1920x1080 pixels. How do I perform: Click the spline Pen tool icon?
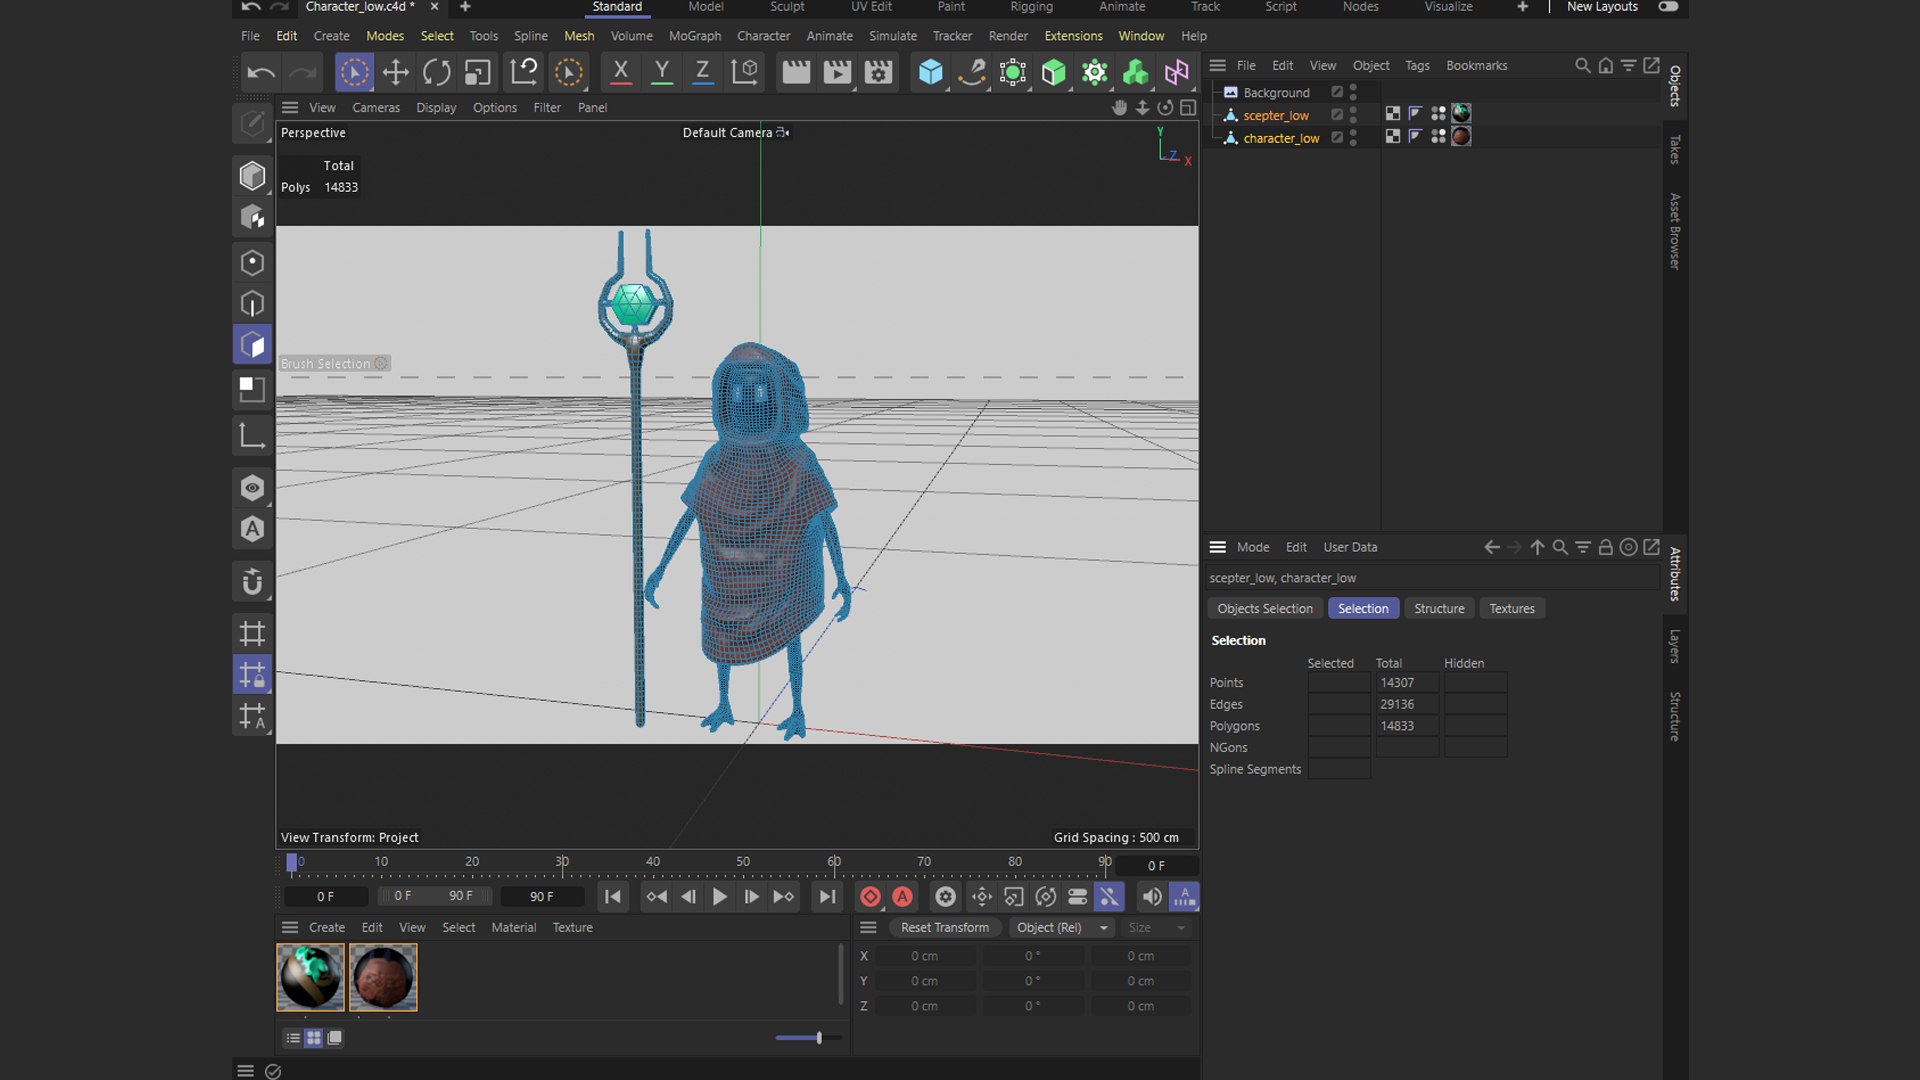coord(971,72)
